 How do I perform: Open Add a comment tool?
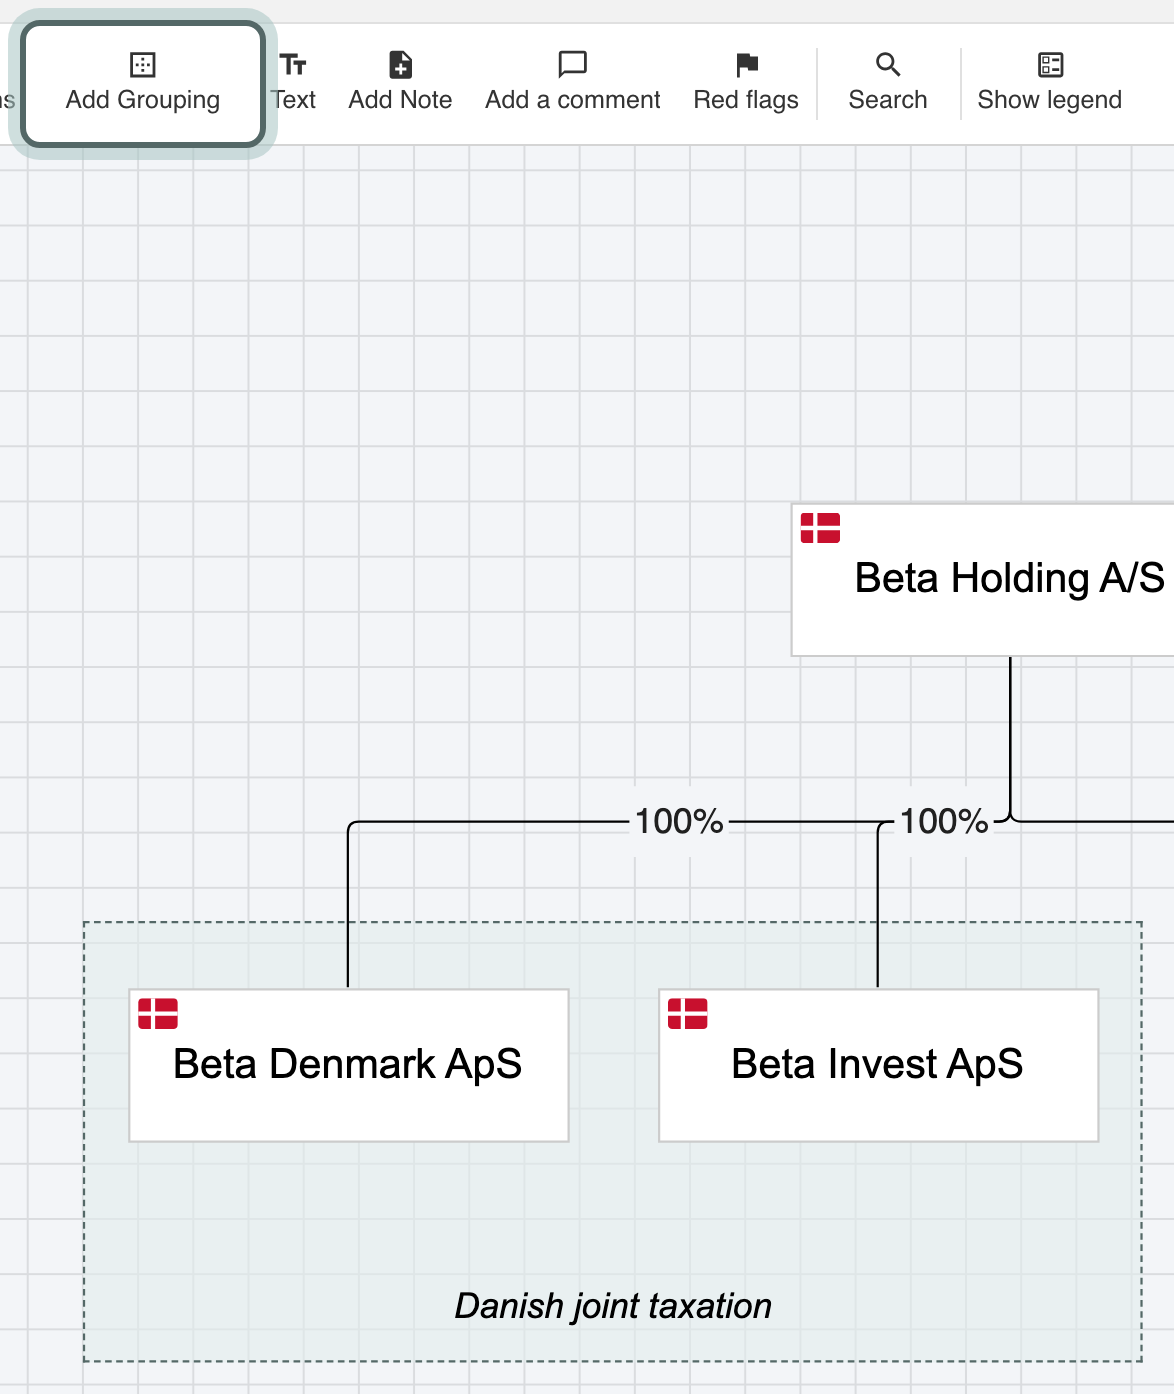click(573, 84)
